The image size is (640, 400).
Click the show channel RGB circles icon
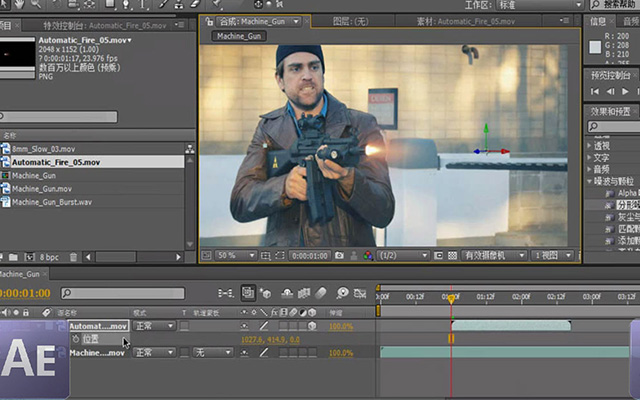[368, 256]
